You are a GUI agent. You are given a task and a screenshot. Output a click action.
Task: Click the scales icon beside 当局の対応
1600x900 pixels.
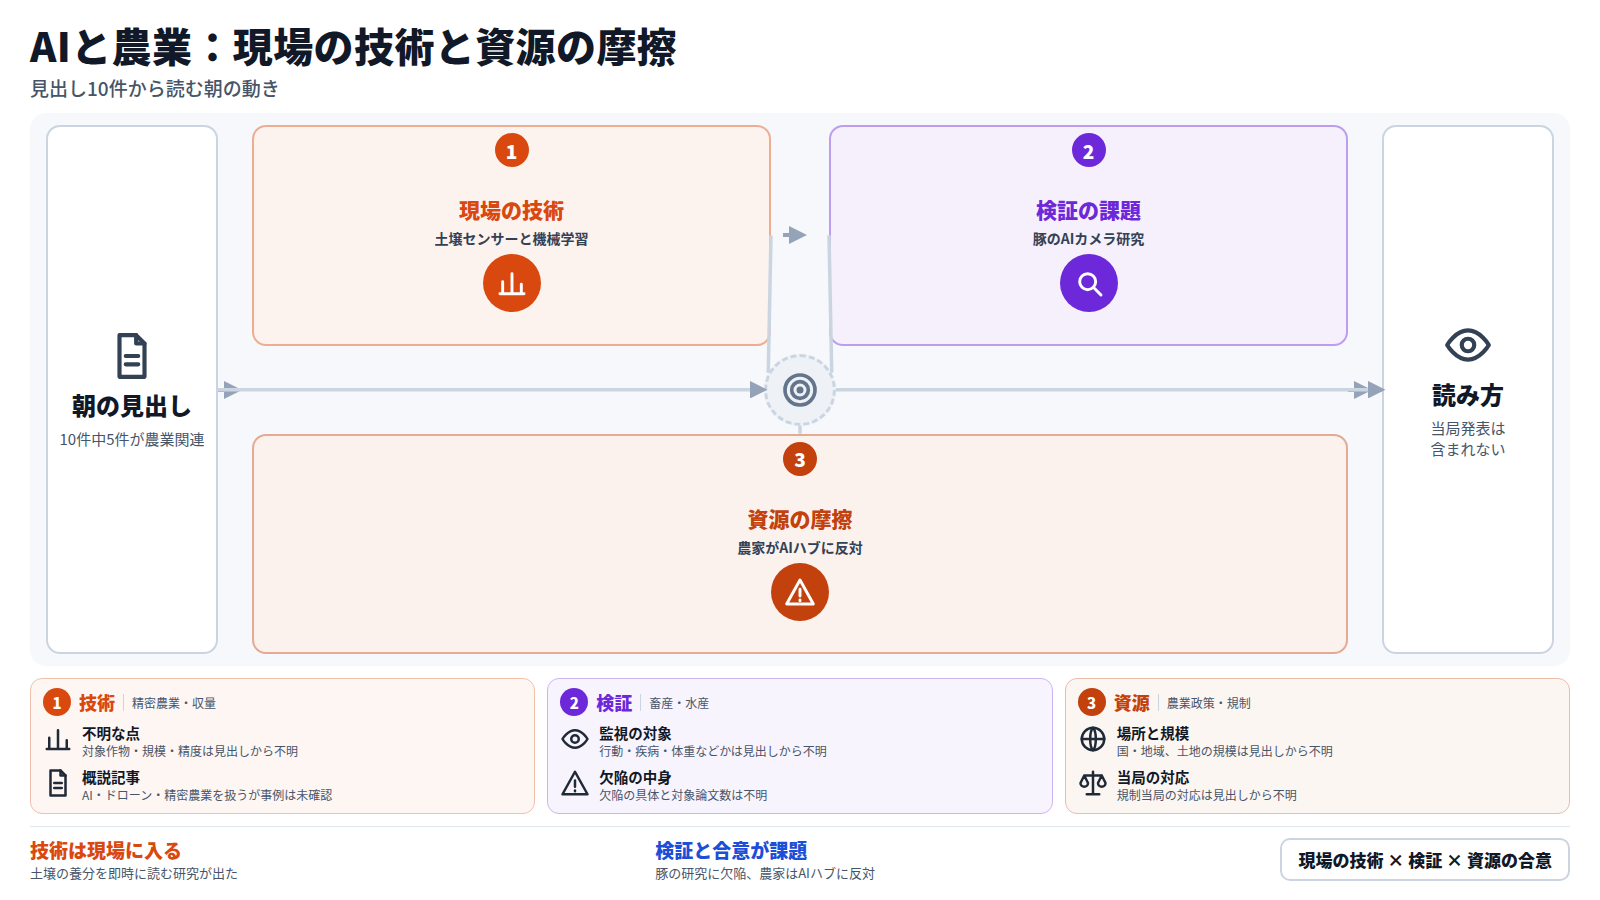tap(1093, 783)
